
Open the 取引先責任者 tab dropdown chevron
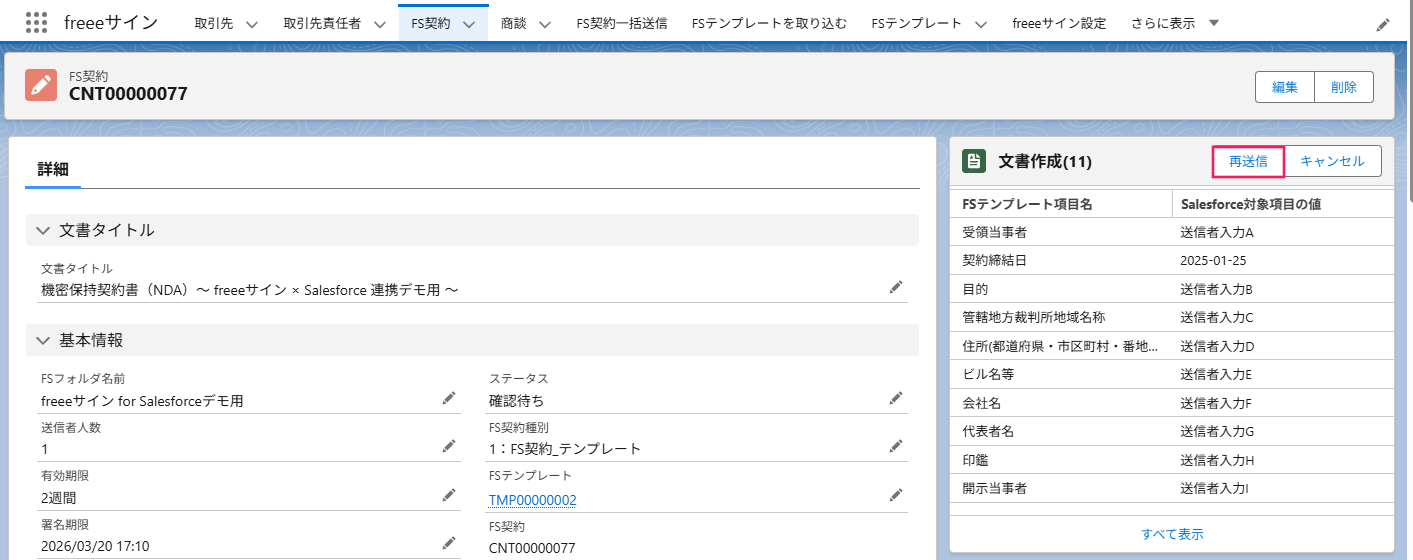coord(379,24)
